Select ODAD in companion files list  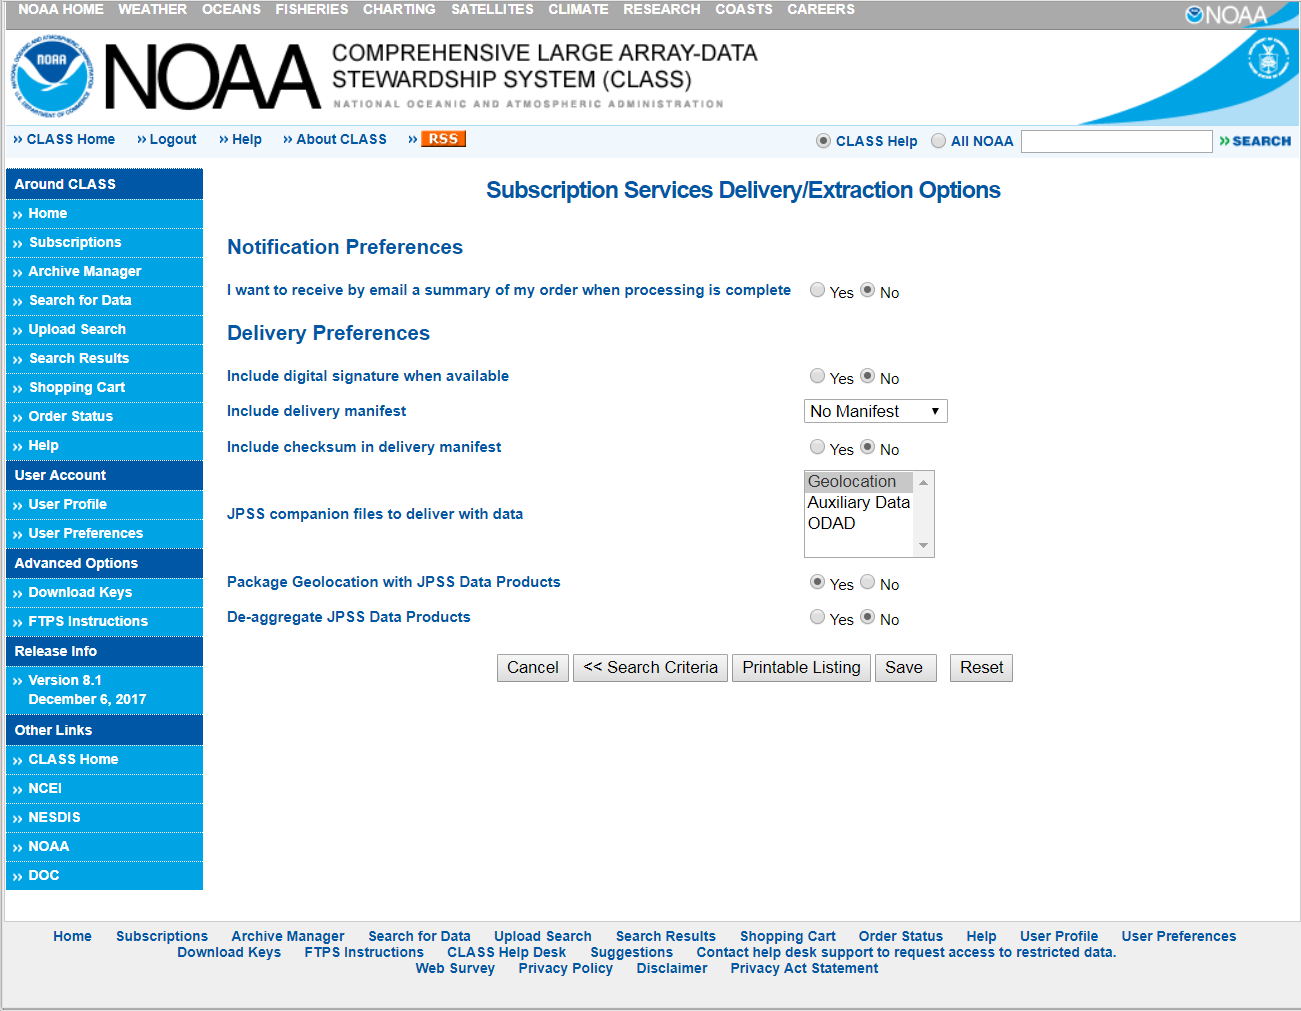859,524
